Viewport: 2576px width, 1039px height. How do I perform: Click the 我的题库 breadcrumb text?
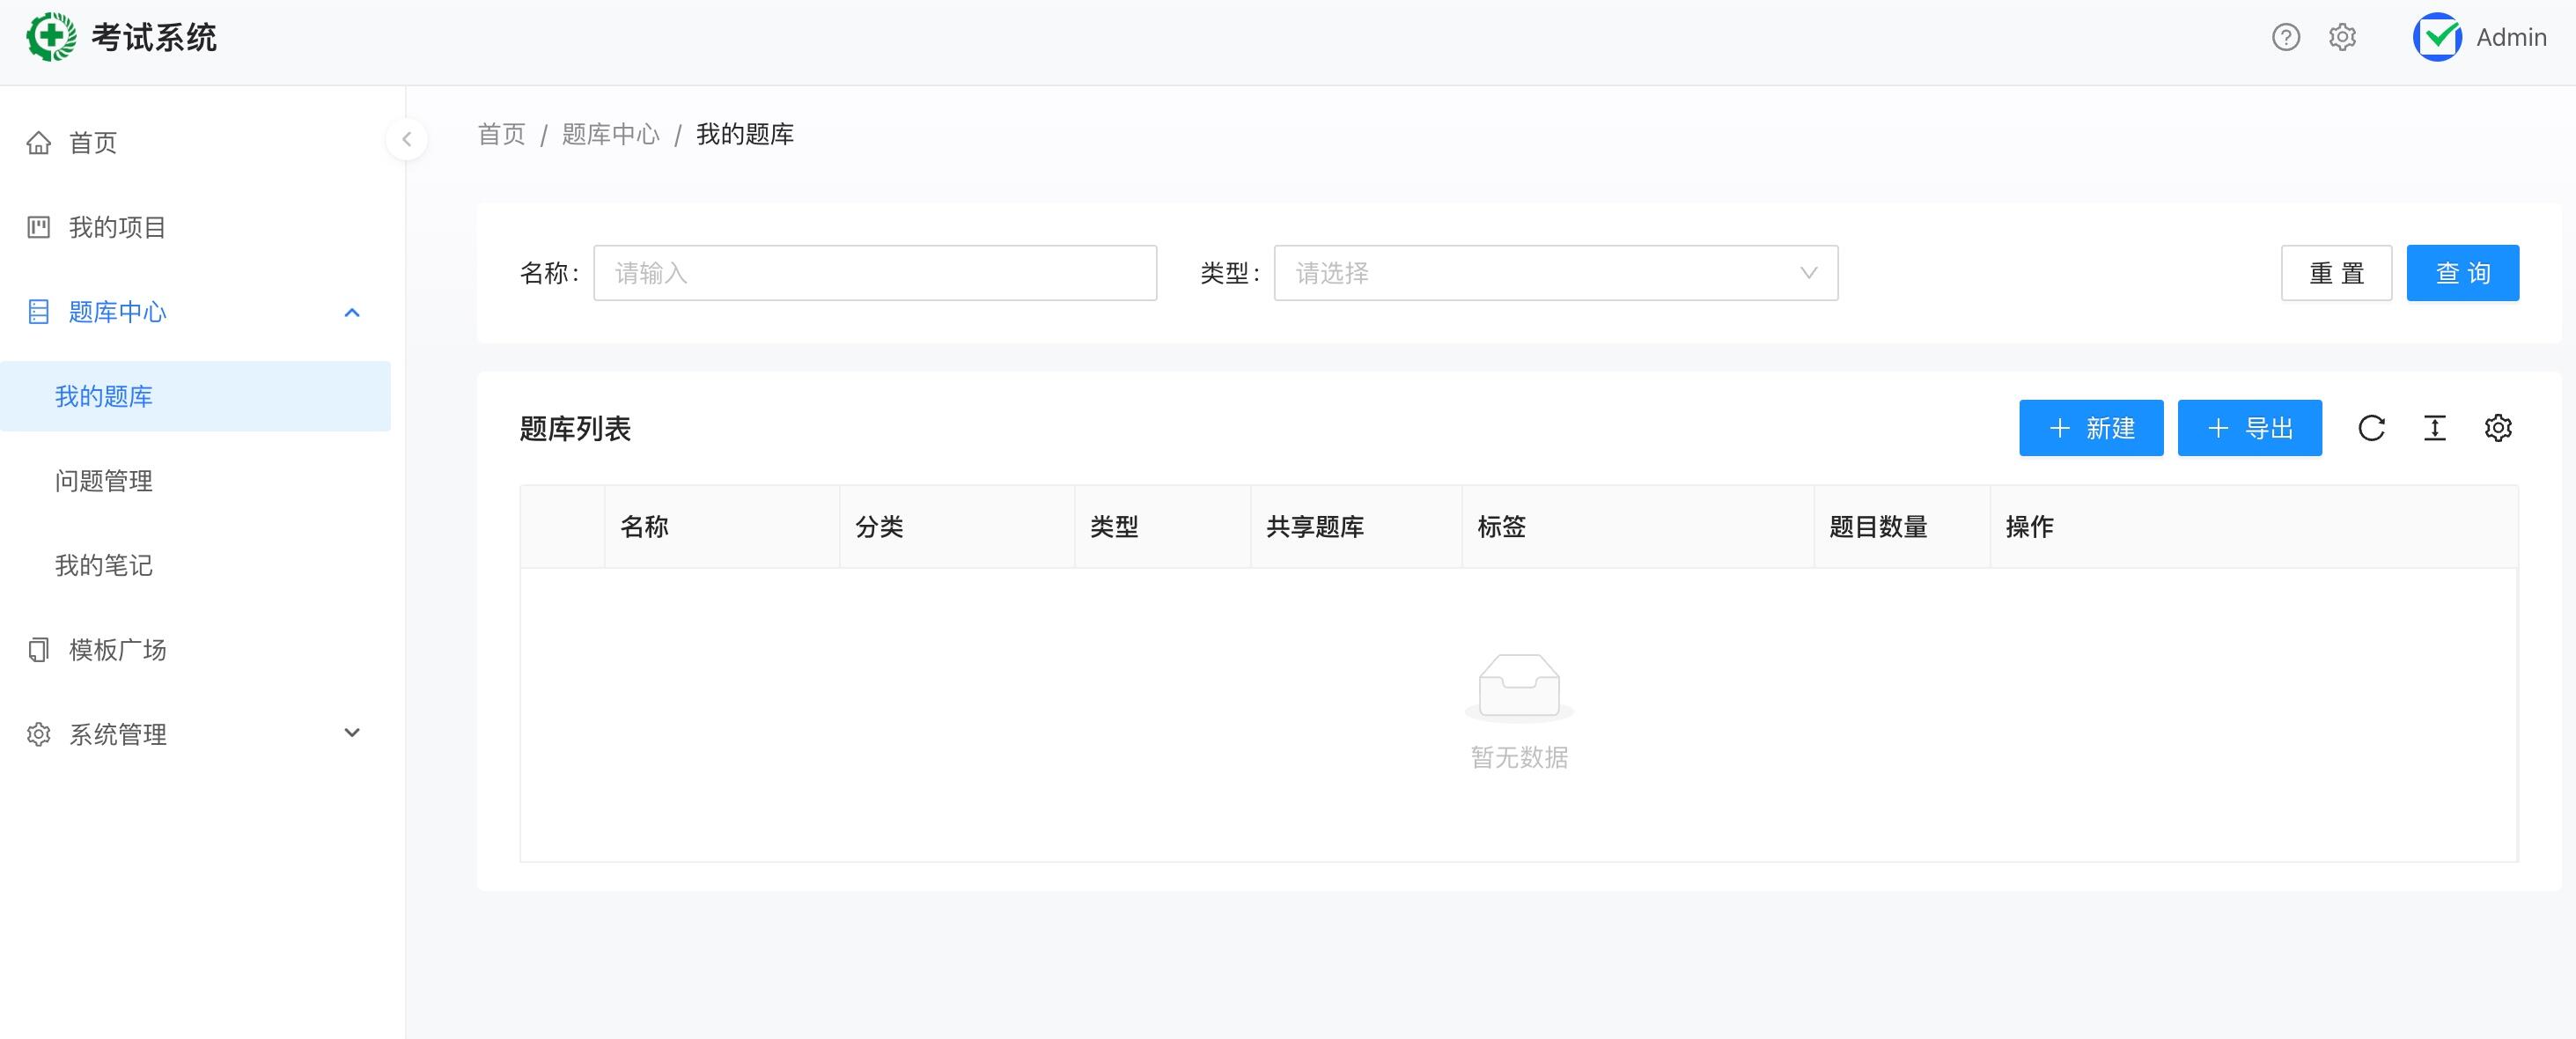coord(745,134)
